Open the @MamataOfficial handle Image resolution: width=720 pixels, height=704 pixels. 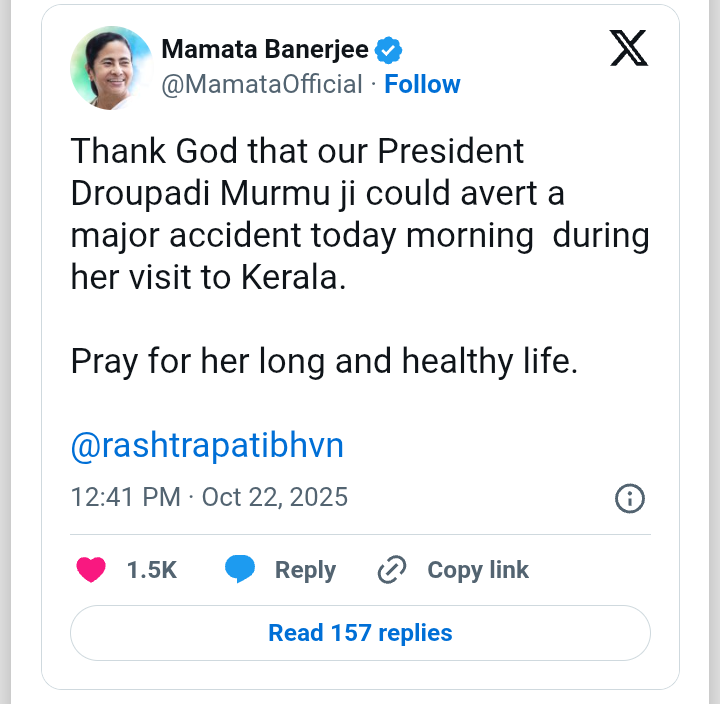pos(262,84)
